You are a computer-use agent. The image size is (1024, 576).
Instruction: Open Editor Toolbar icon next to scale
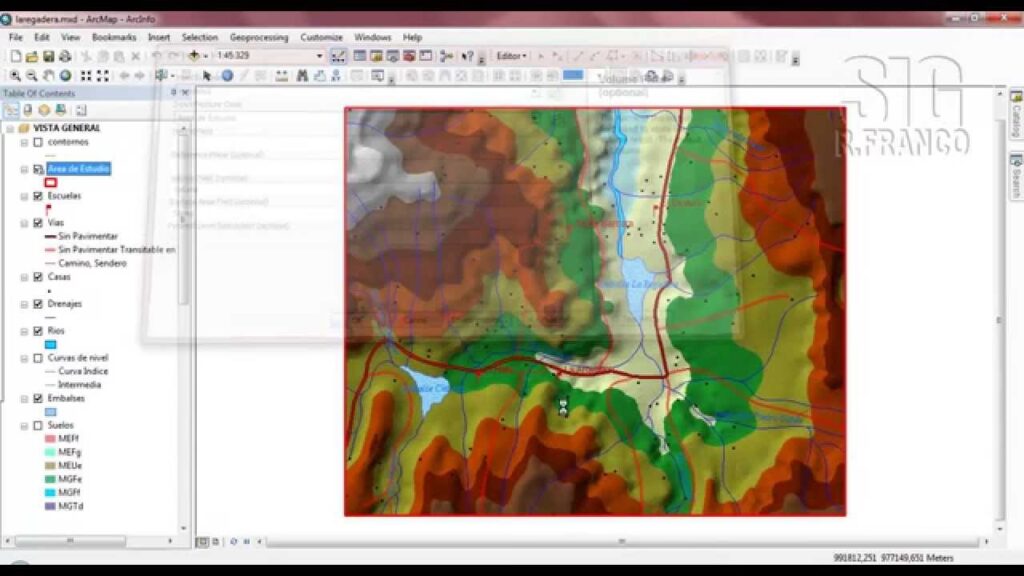pos(339,56)
